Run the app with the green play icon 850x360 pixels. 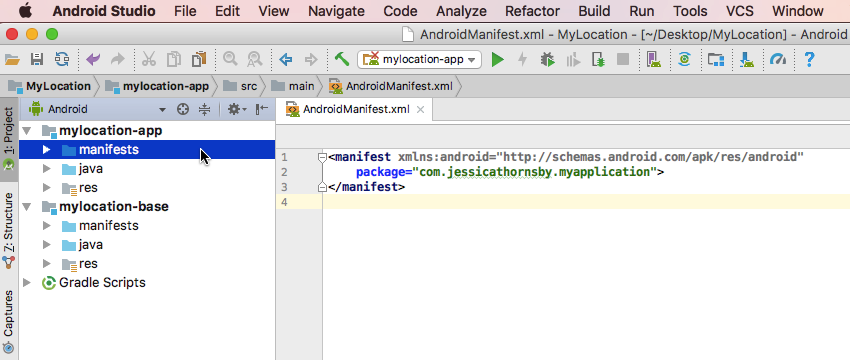tap(497, 59)
